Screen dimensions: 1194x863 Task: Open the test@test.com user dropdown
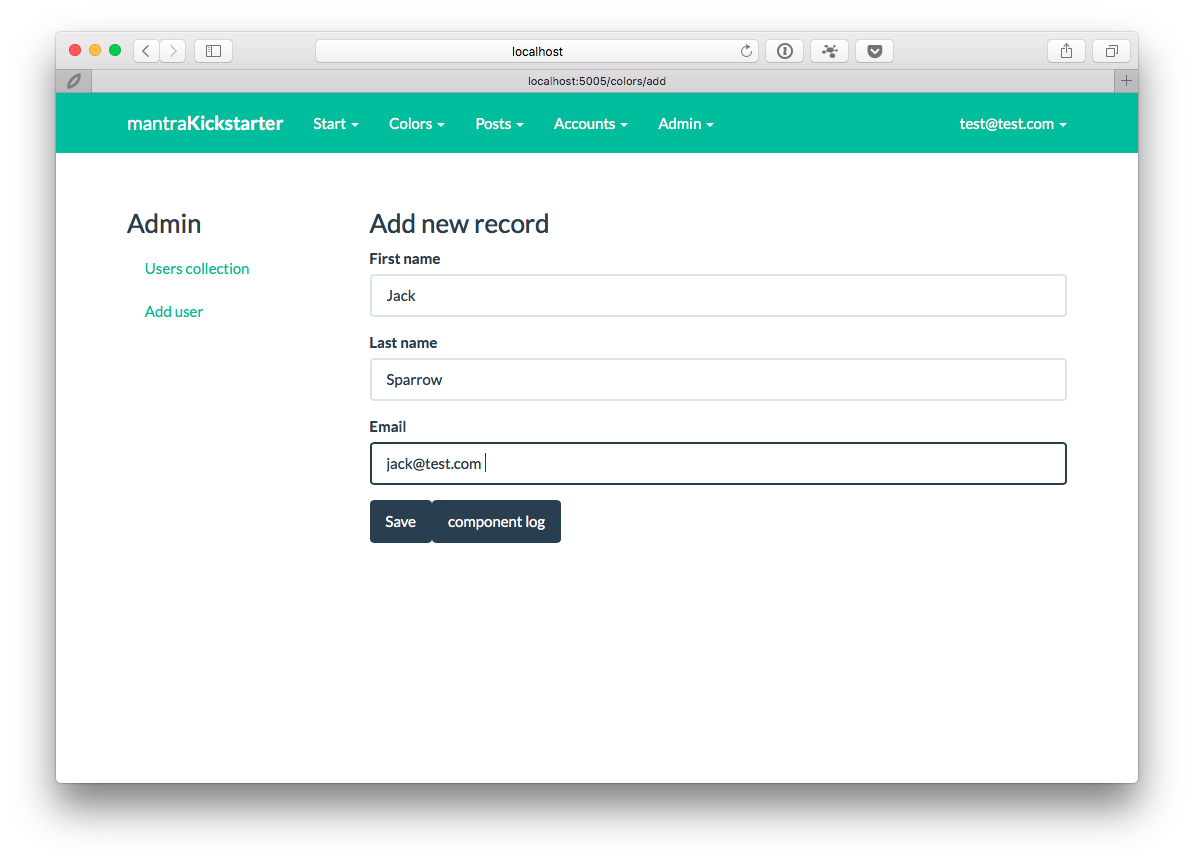(1013, 123)
